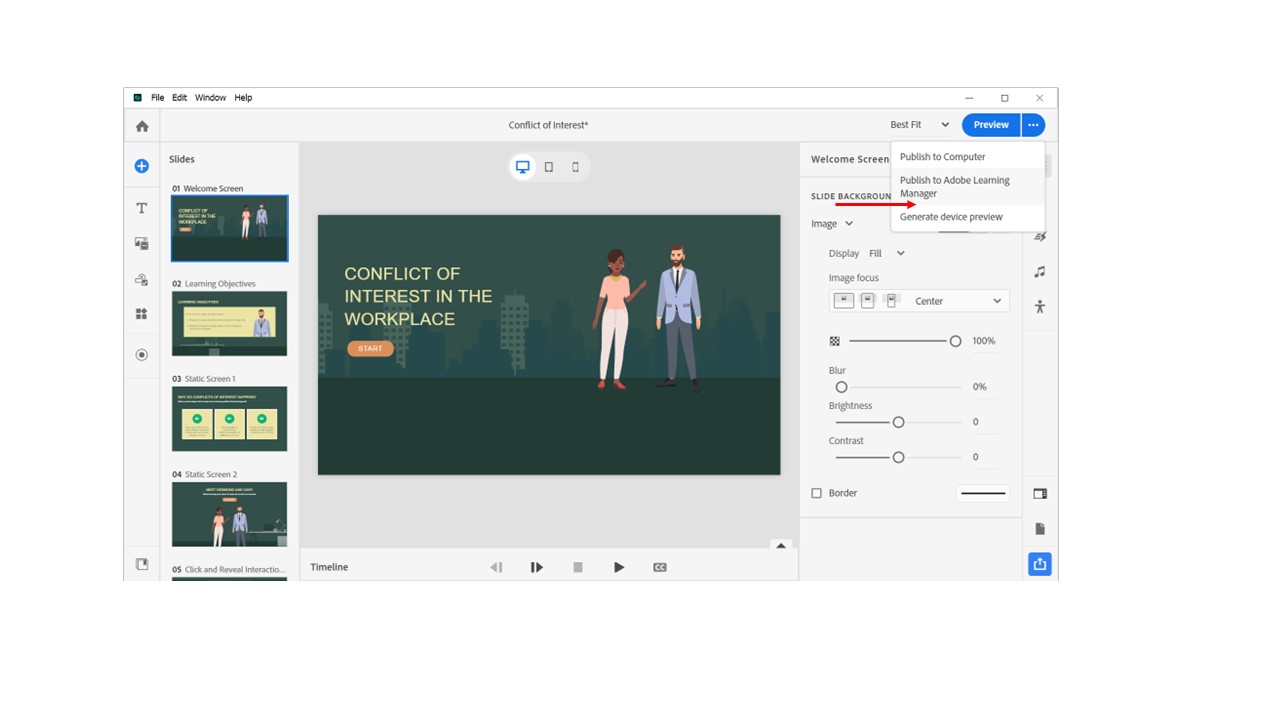Viewport: 1280px width, 720px height.
Task: Select the Text tool icon
Action: pyautogui.click(x=142, y=208)
